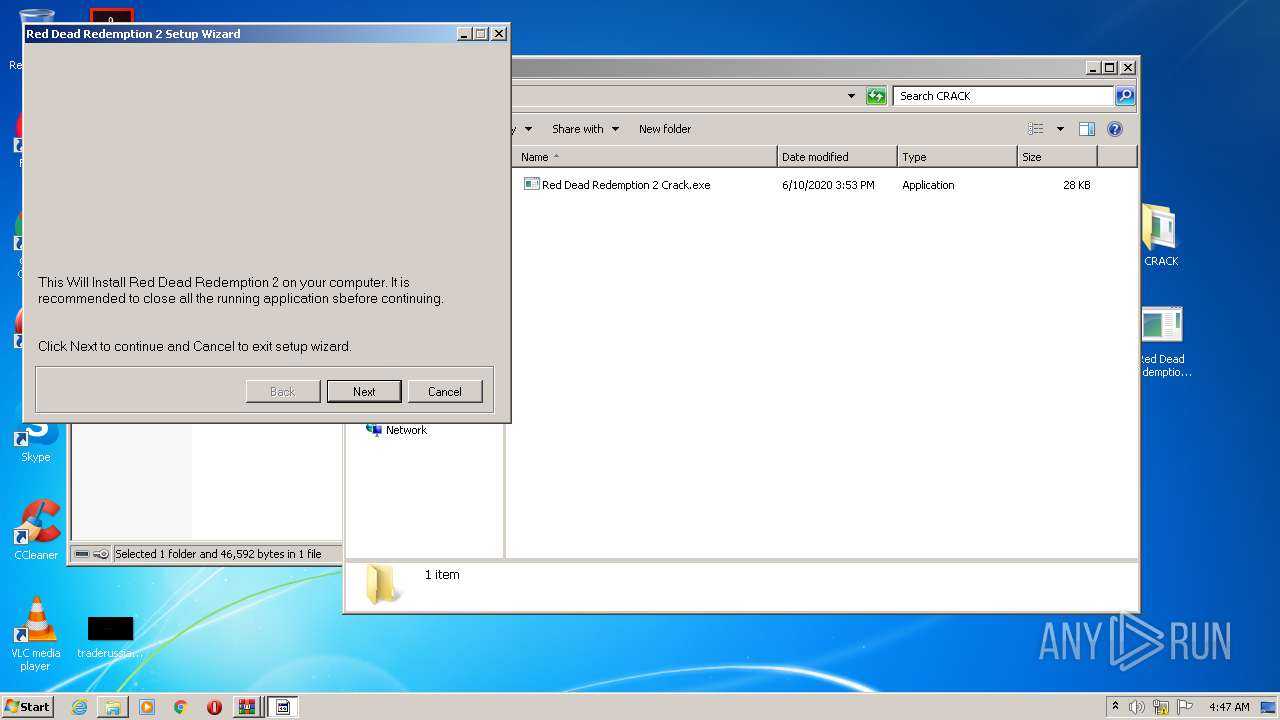Select Red Dead Redemption desktop archive icon

(x=1162, y=342)
